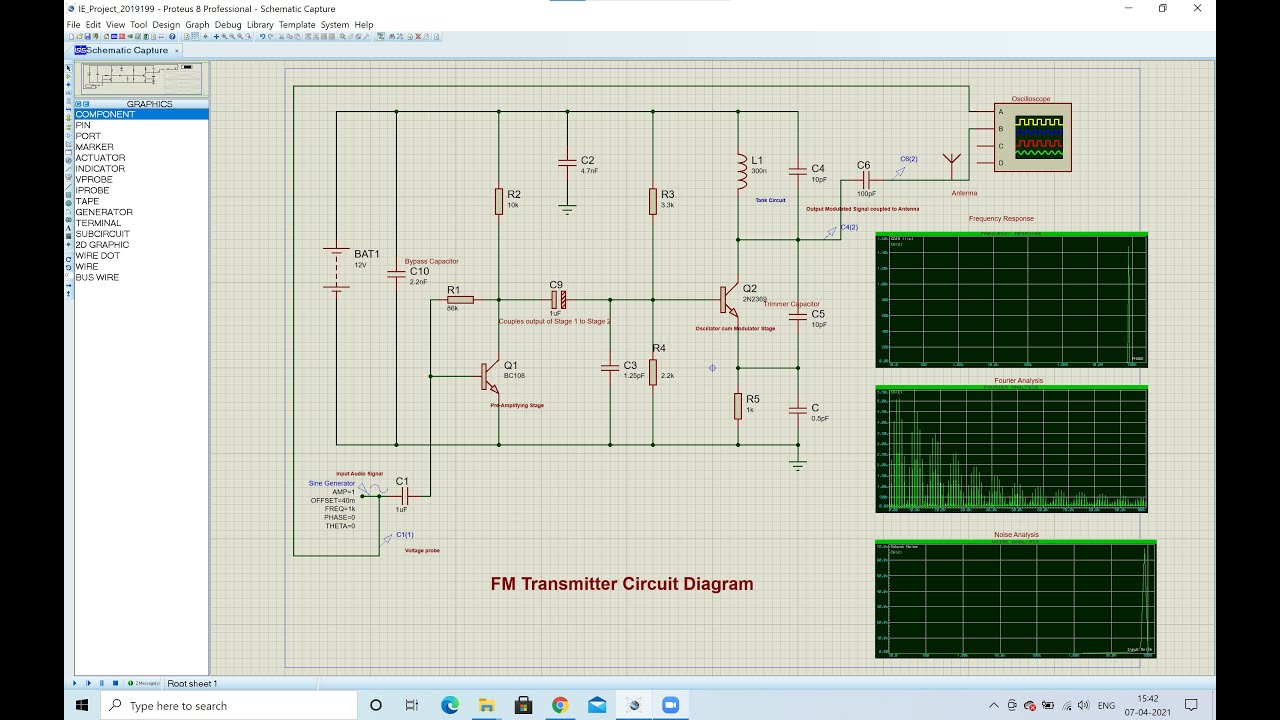Pause the simulation

point(101,683)
